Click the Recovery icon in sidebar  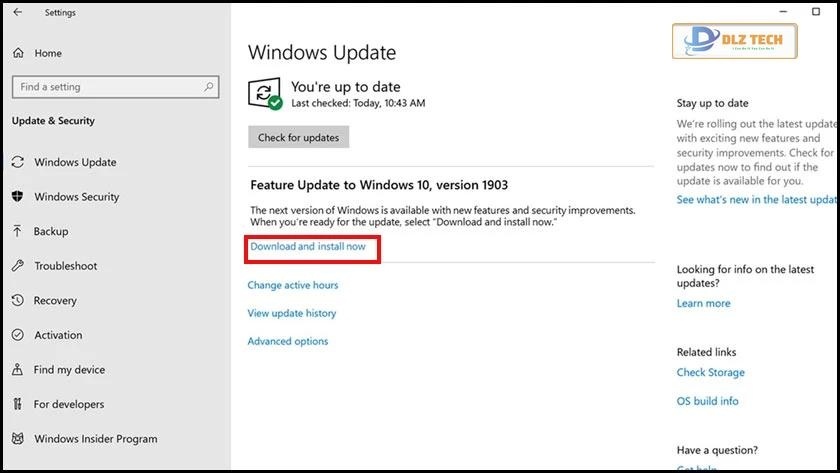point(18,300)
